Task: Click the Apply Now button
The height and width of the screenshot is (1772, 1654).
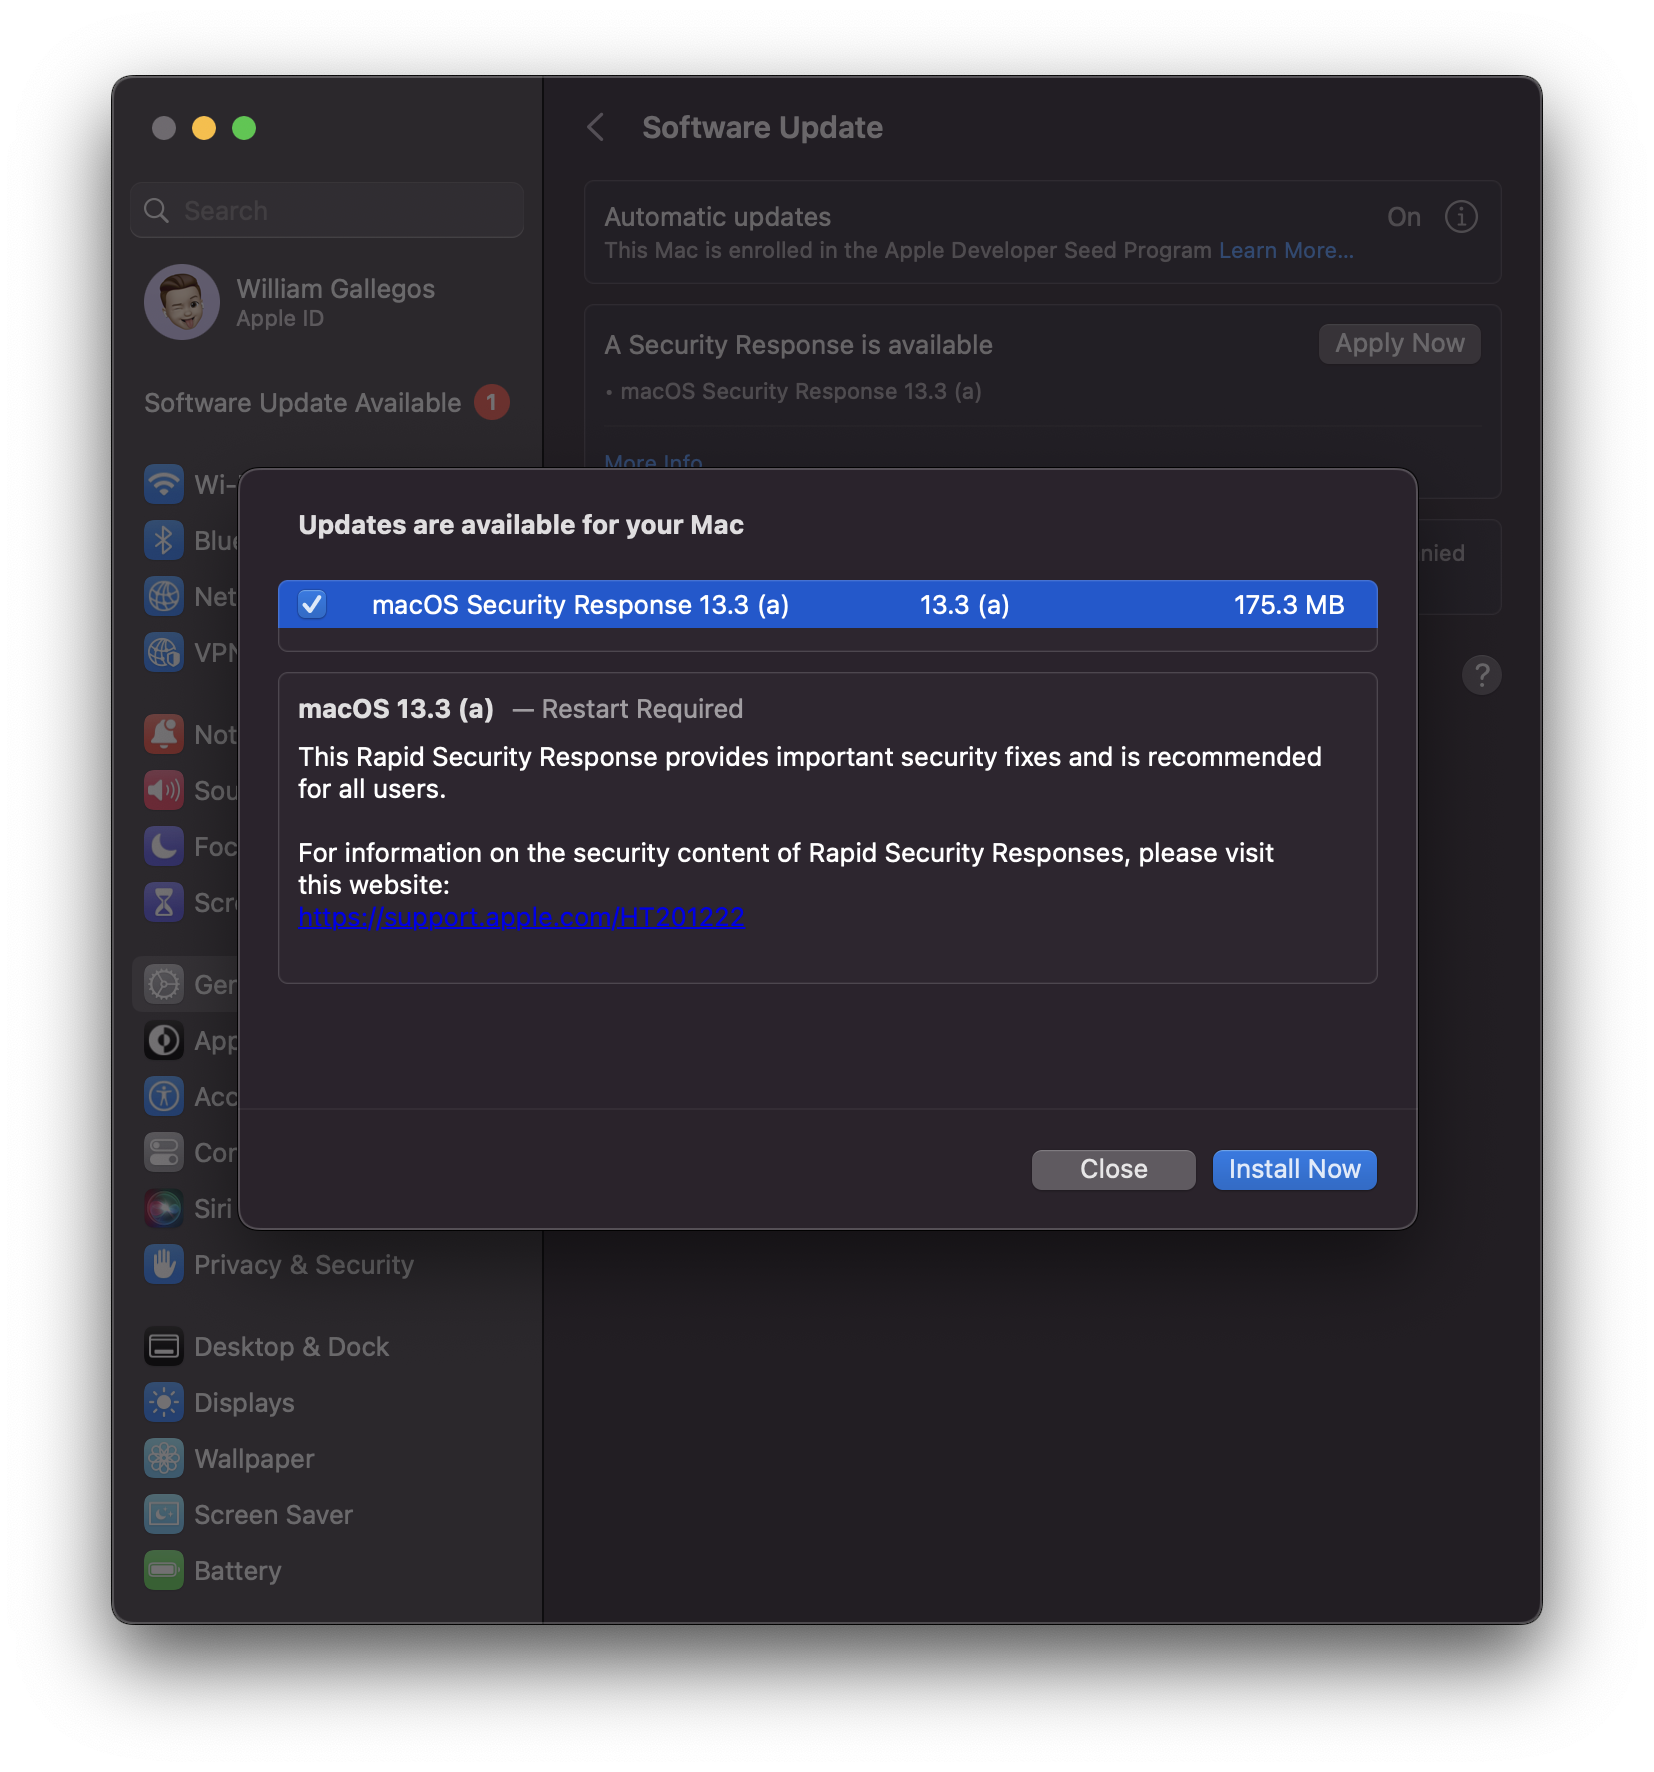Action: [1399, 344]
